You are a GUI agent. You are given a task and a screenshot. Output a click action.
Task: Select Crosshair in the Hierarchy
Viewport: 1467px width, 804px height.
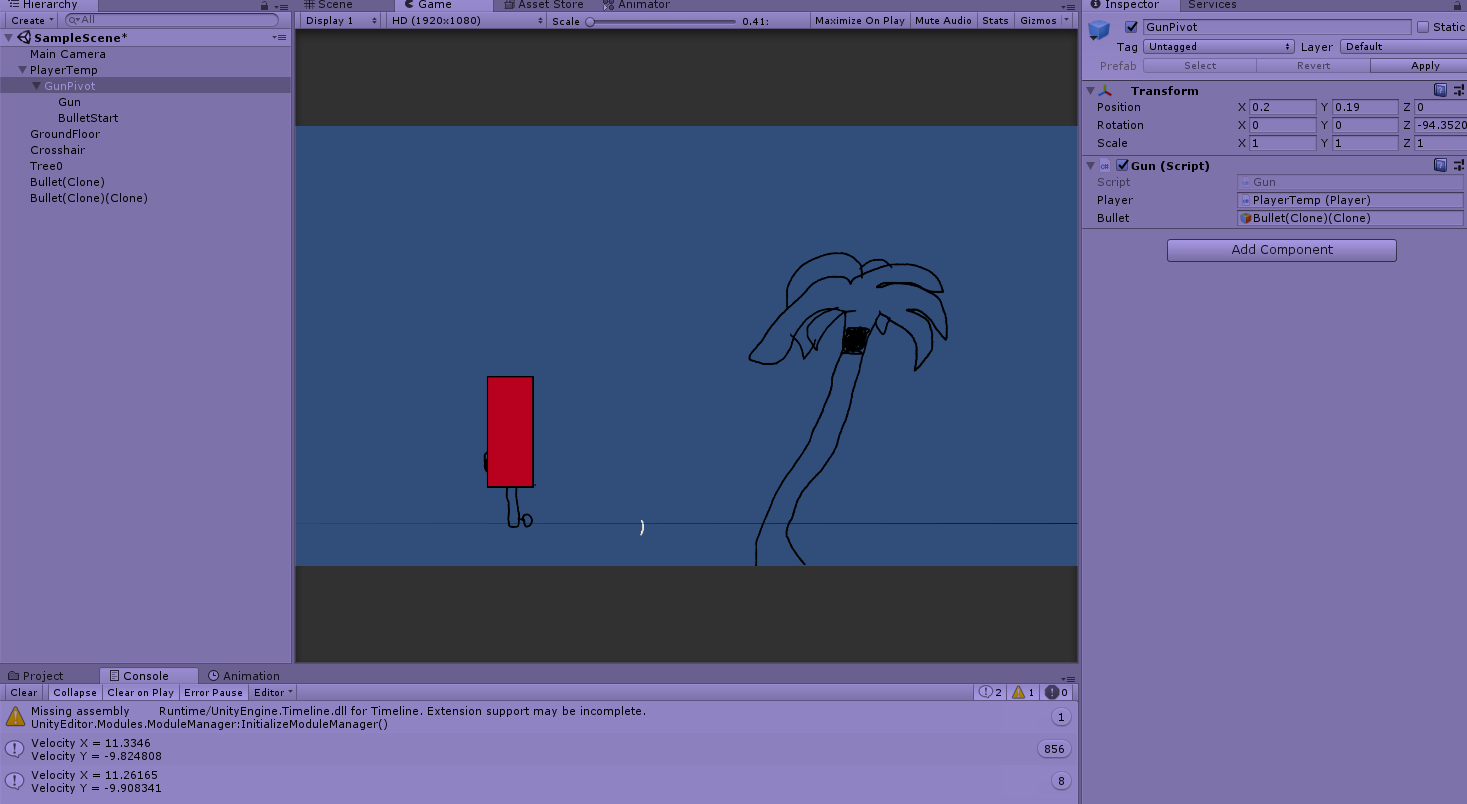click(57, 150)
